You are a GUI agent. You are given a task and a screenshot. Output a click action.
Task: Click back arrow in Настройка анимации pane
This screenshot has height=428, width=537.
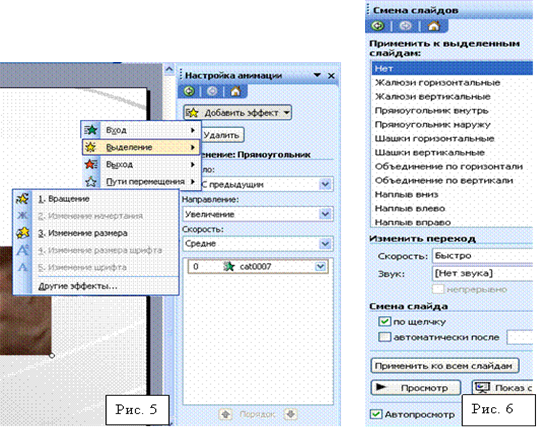tap(189, 91)
